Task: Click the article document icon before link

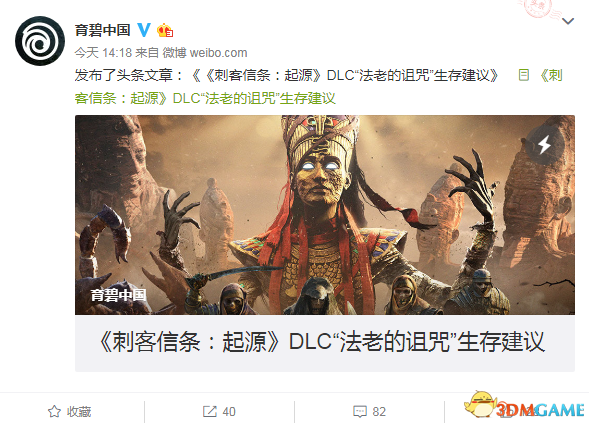Action: (x=524, y=75)
